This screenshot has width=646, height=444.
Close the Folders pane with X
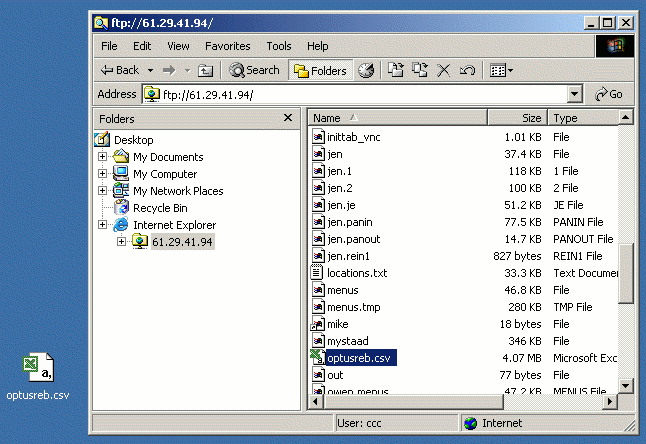coord(288,118)
